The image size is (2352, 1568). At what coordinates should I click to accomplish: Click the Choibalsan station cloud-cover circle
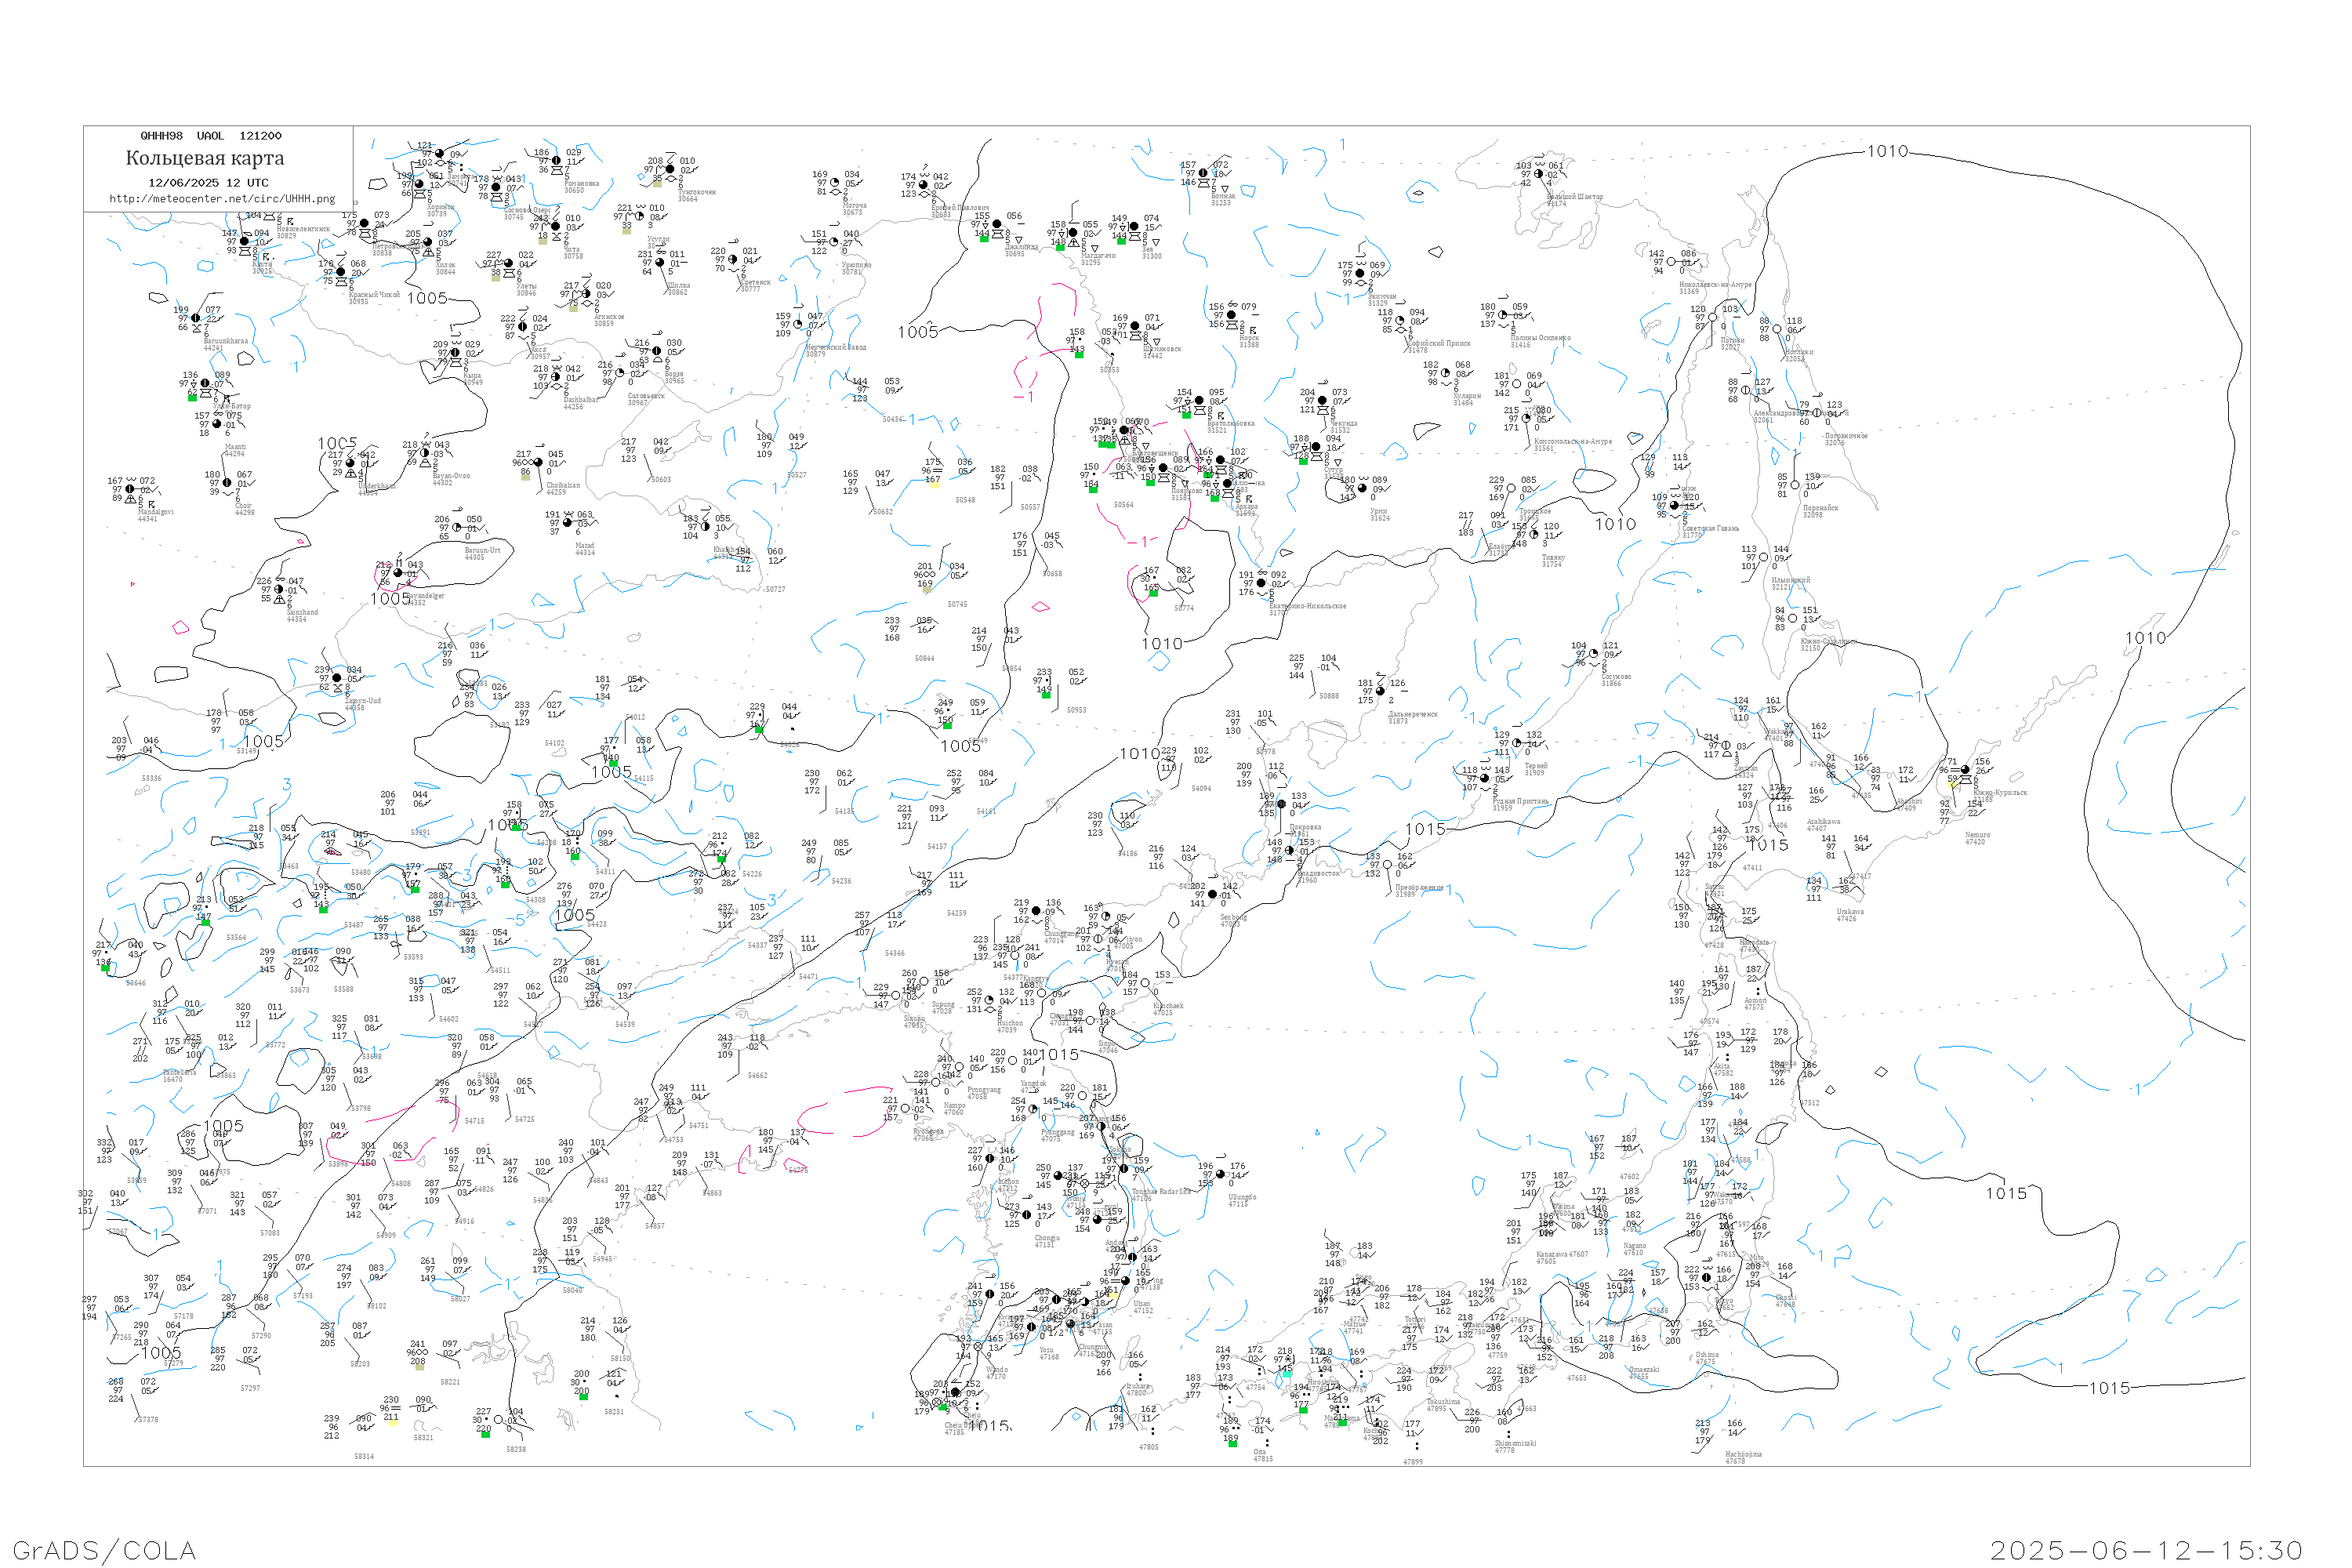(539, 463)
